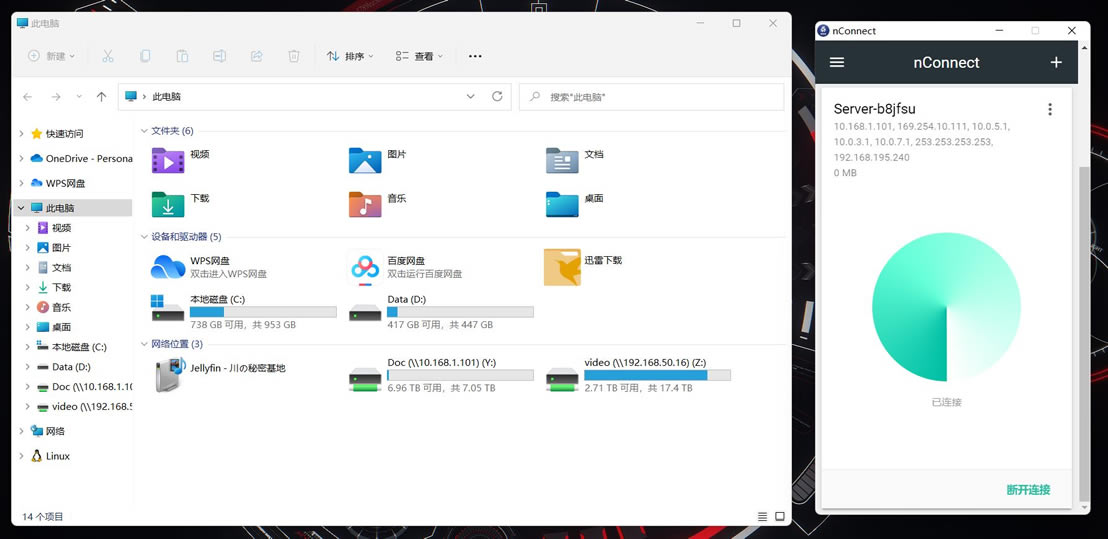Switch to large thumbnails view icon

(x=780, y=516)
